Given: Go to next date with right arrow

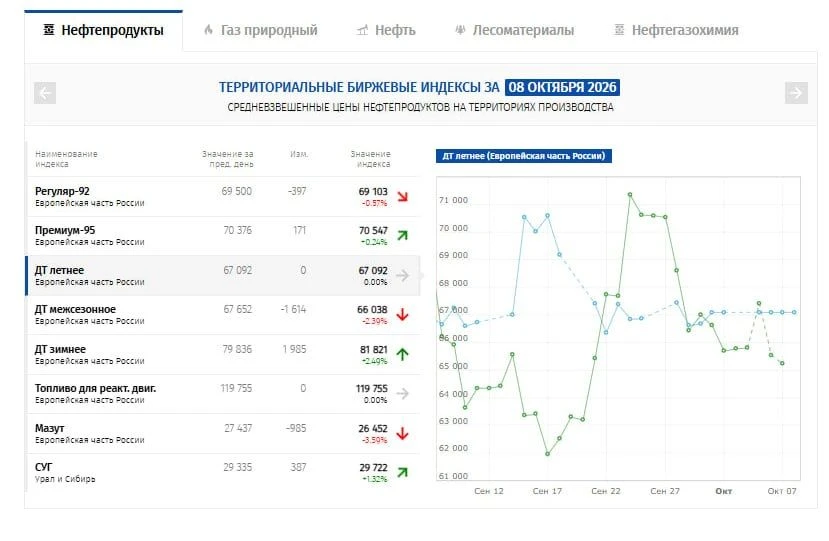Looking at the screenshot, I should [796, 93].
